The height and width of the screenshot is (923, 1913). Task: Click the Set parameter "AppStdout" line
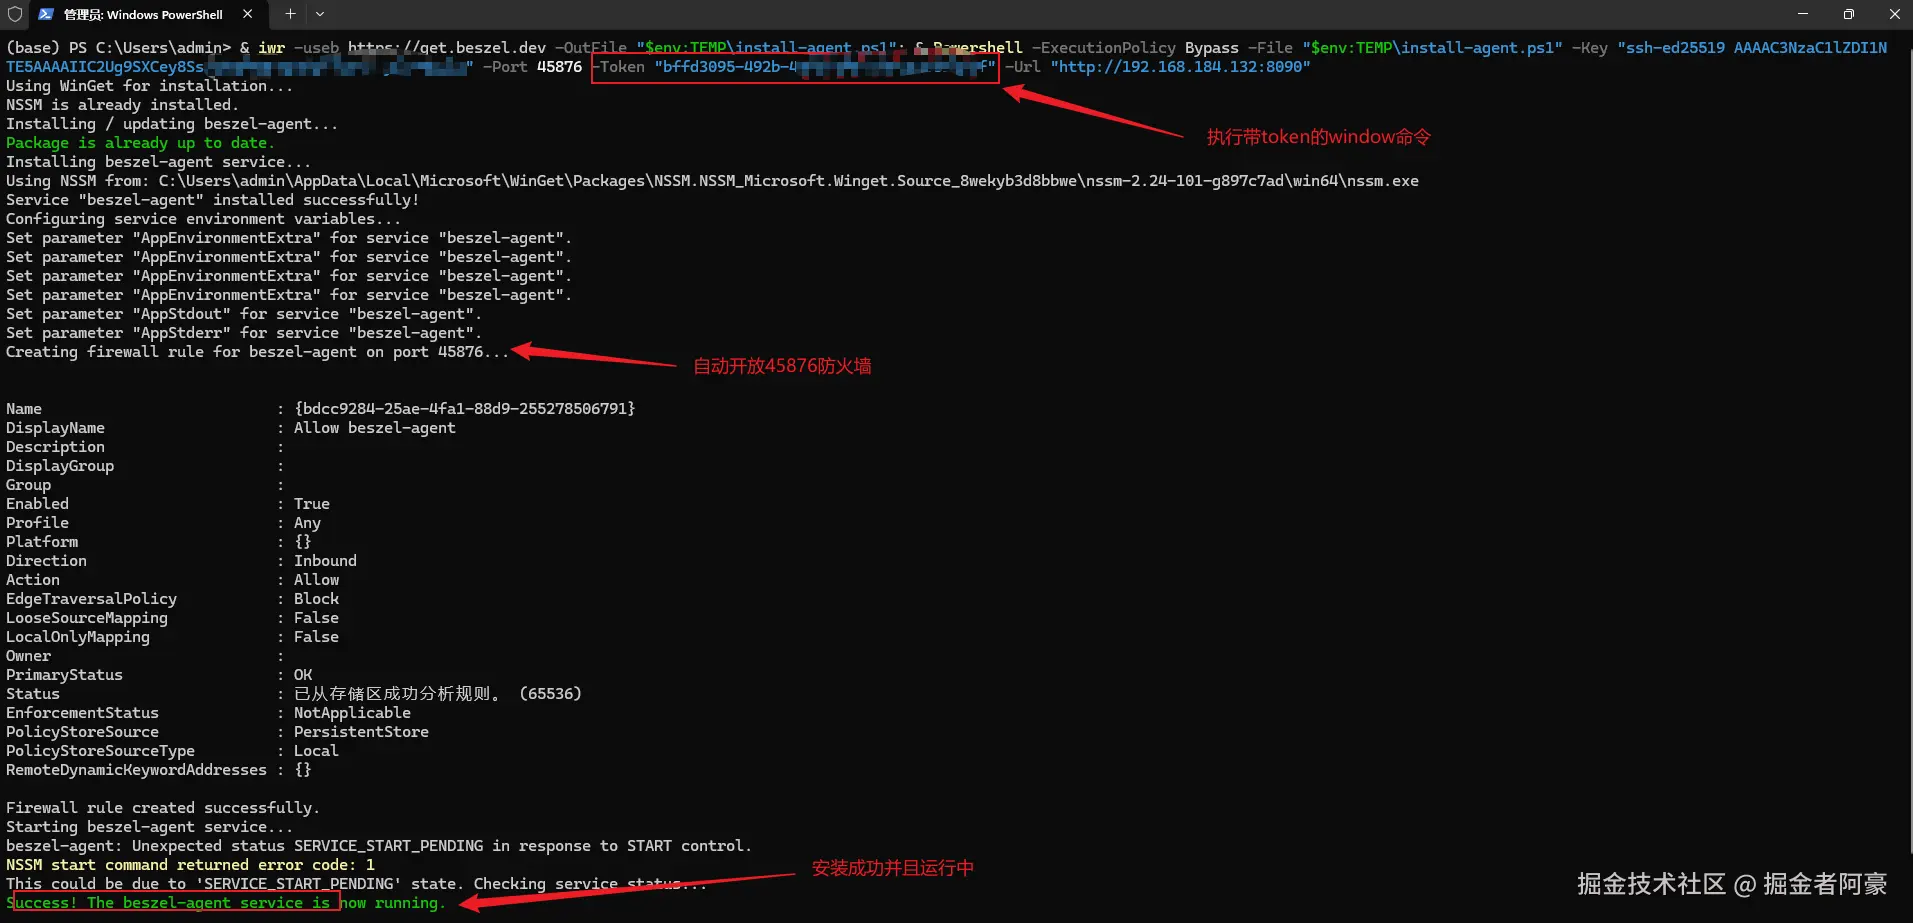pyautogui.click(x=243, y=314)
